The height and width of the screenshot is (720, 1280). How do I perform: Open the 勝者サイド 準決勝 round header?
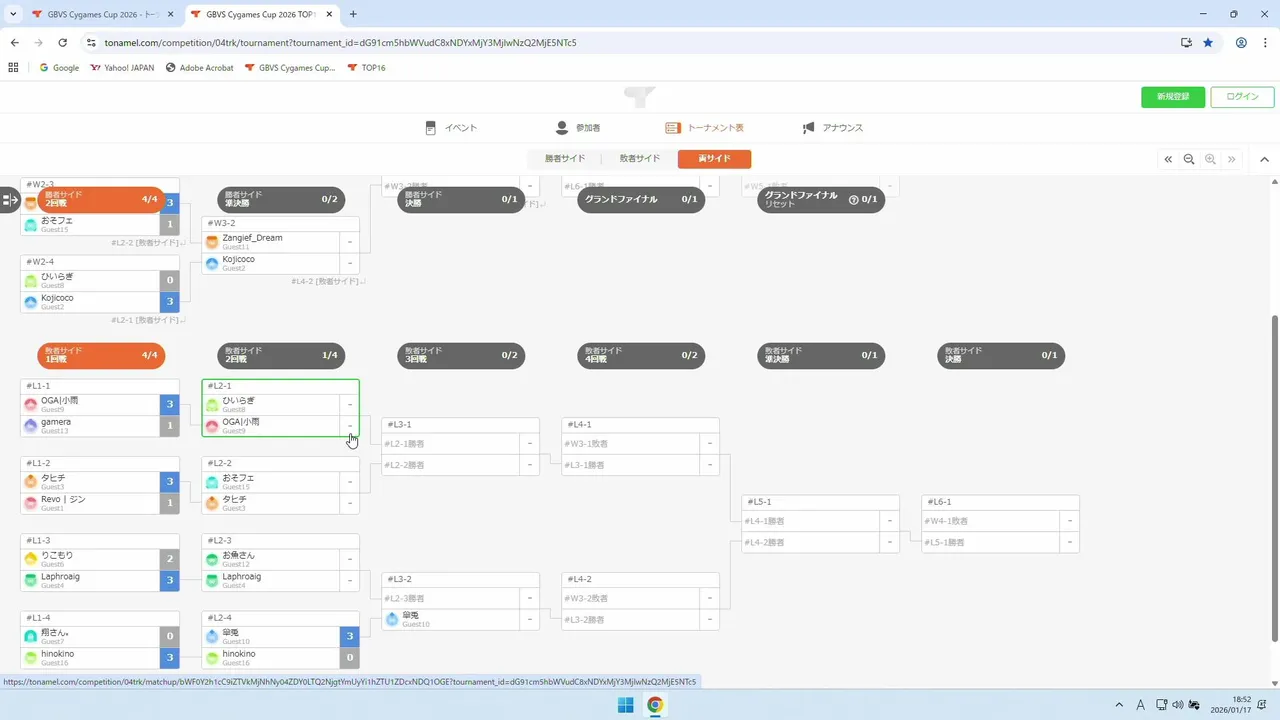281,200
